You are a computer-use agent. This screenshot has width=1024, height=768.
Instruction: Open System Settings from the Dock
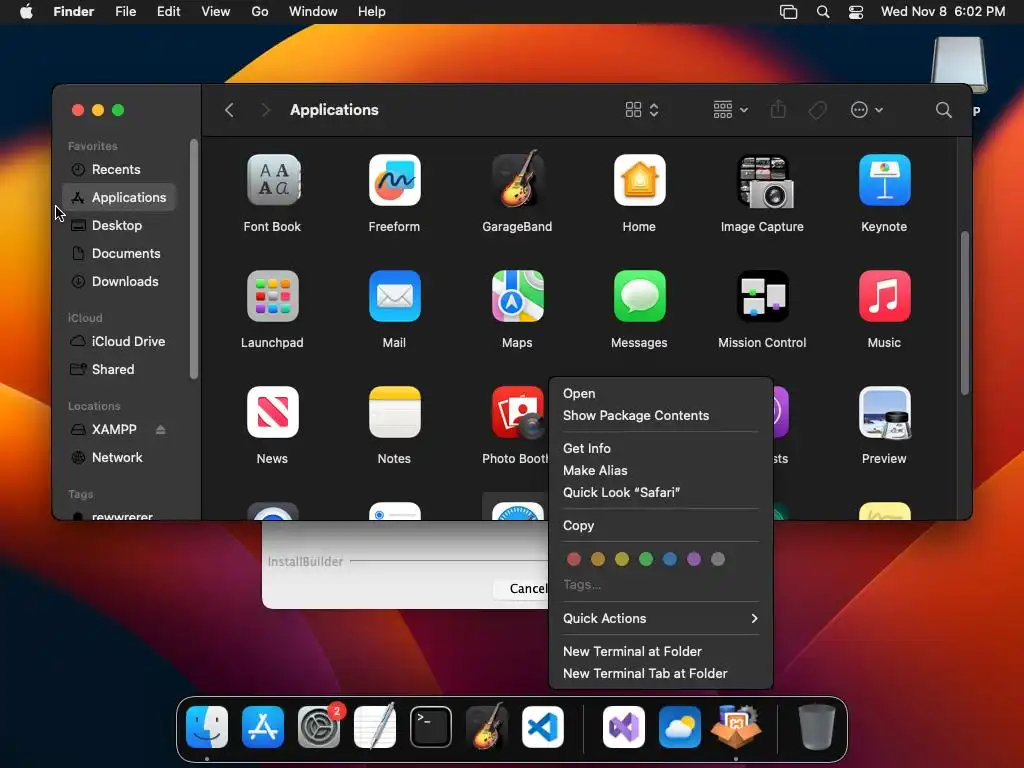tap(319, 727)
